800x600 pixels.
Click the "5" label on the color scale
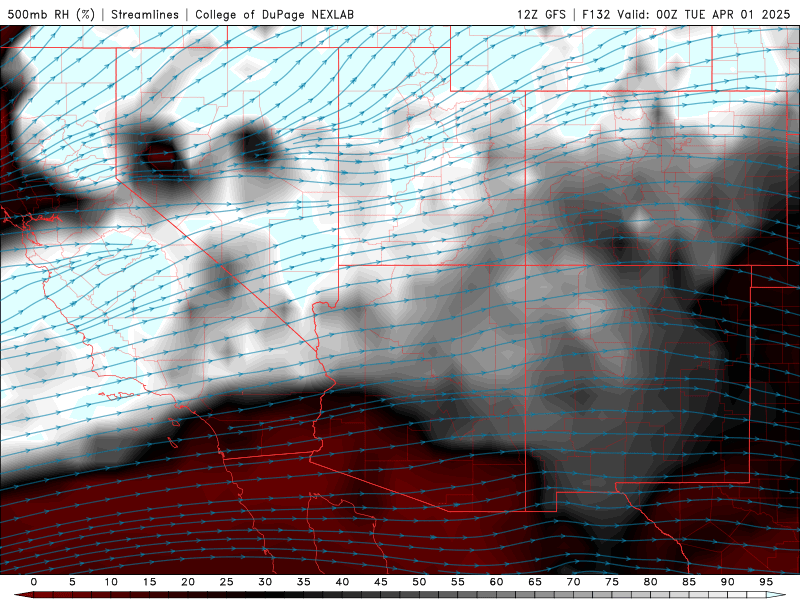click(72, 582)
